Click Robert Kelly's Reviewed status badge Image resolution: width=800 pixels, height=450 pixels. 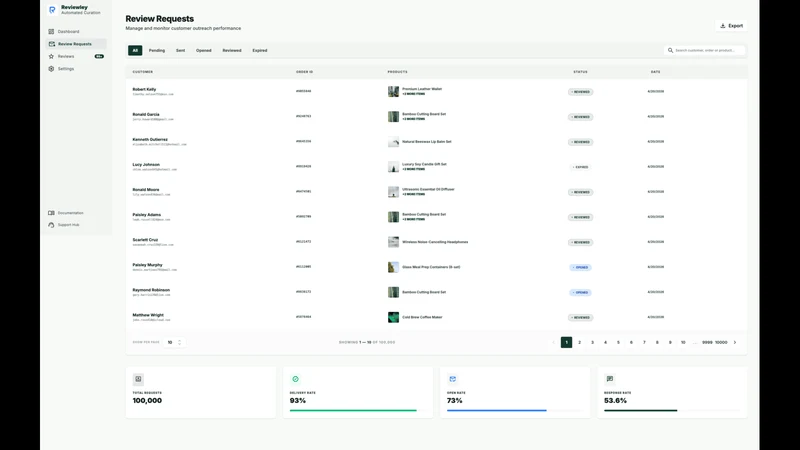pyautogui.click(x=581, y=92)
